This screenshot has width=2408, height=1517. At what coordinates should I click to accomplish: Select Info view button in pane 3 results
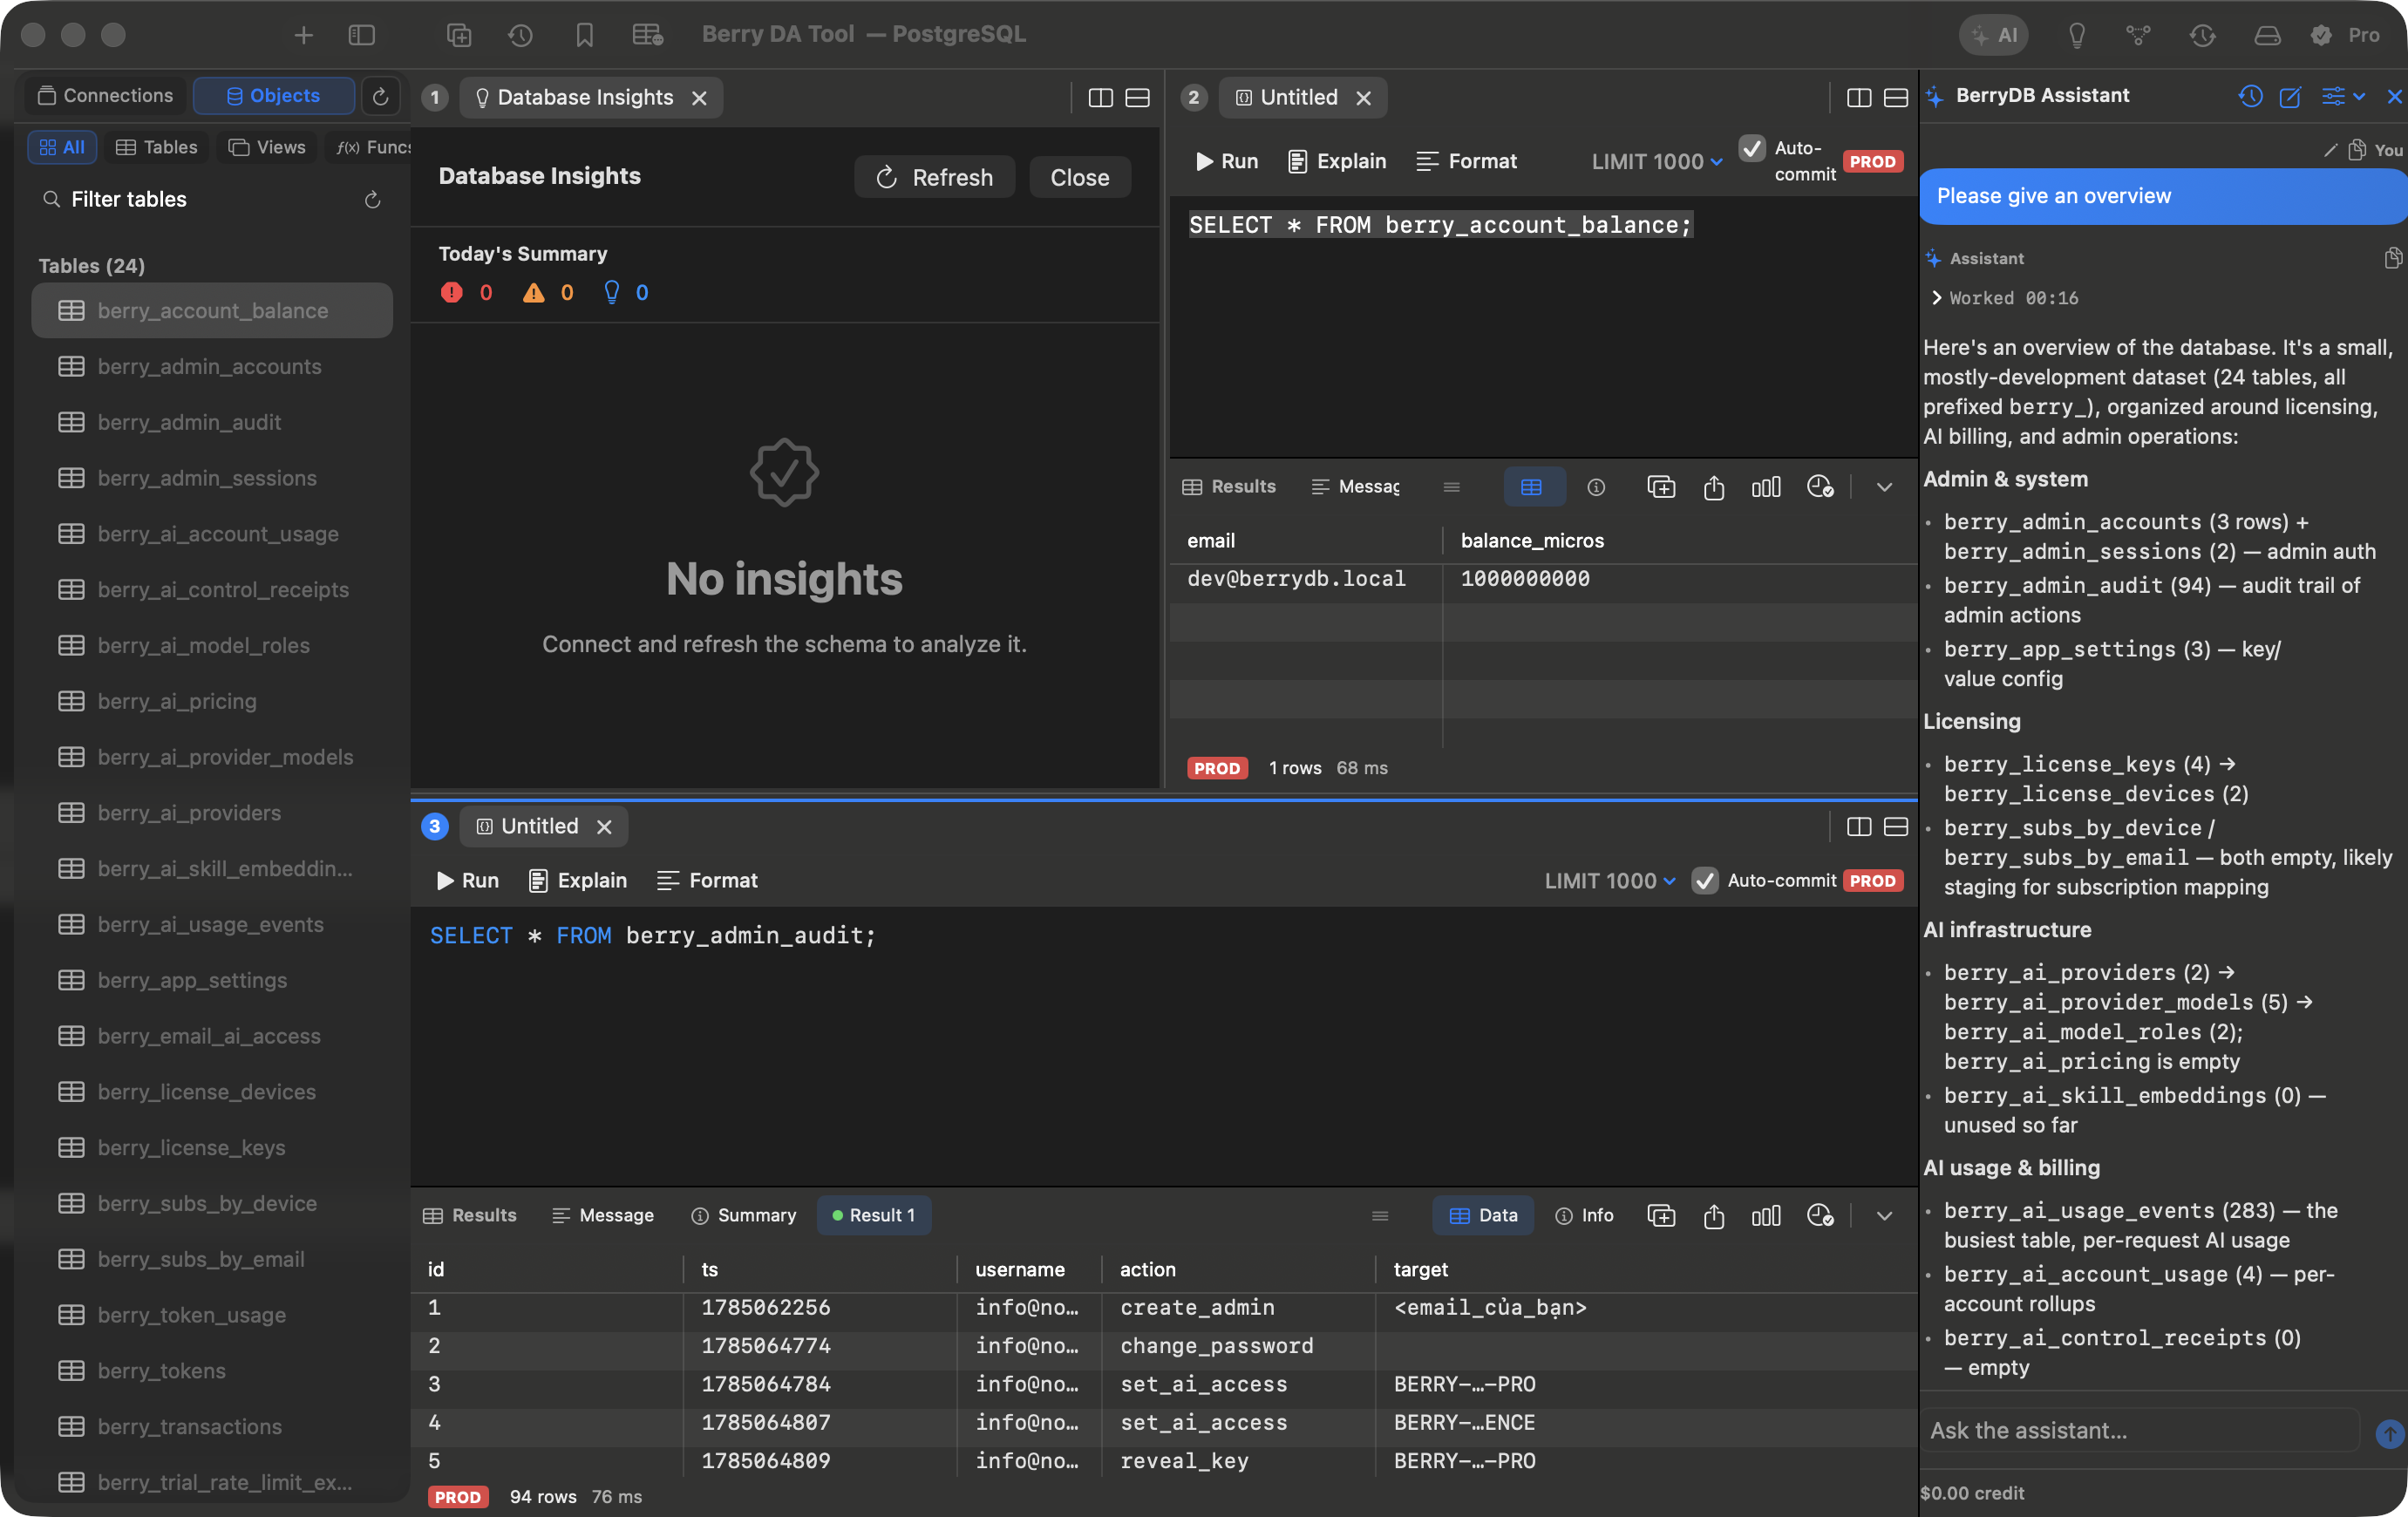pyautogui.click(x=1584, y=1215)
